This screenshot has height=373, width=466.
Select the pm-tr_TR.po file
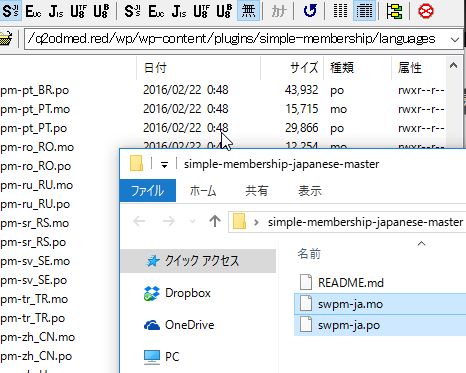[33, 318]
